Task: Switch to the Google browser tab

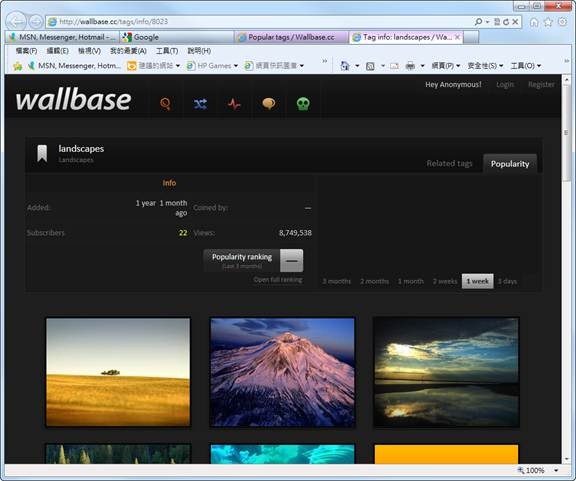Action: pyautogui.click(x=177, y=37)
